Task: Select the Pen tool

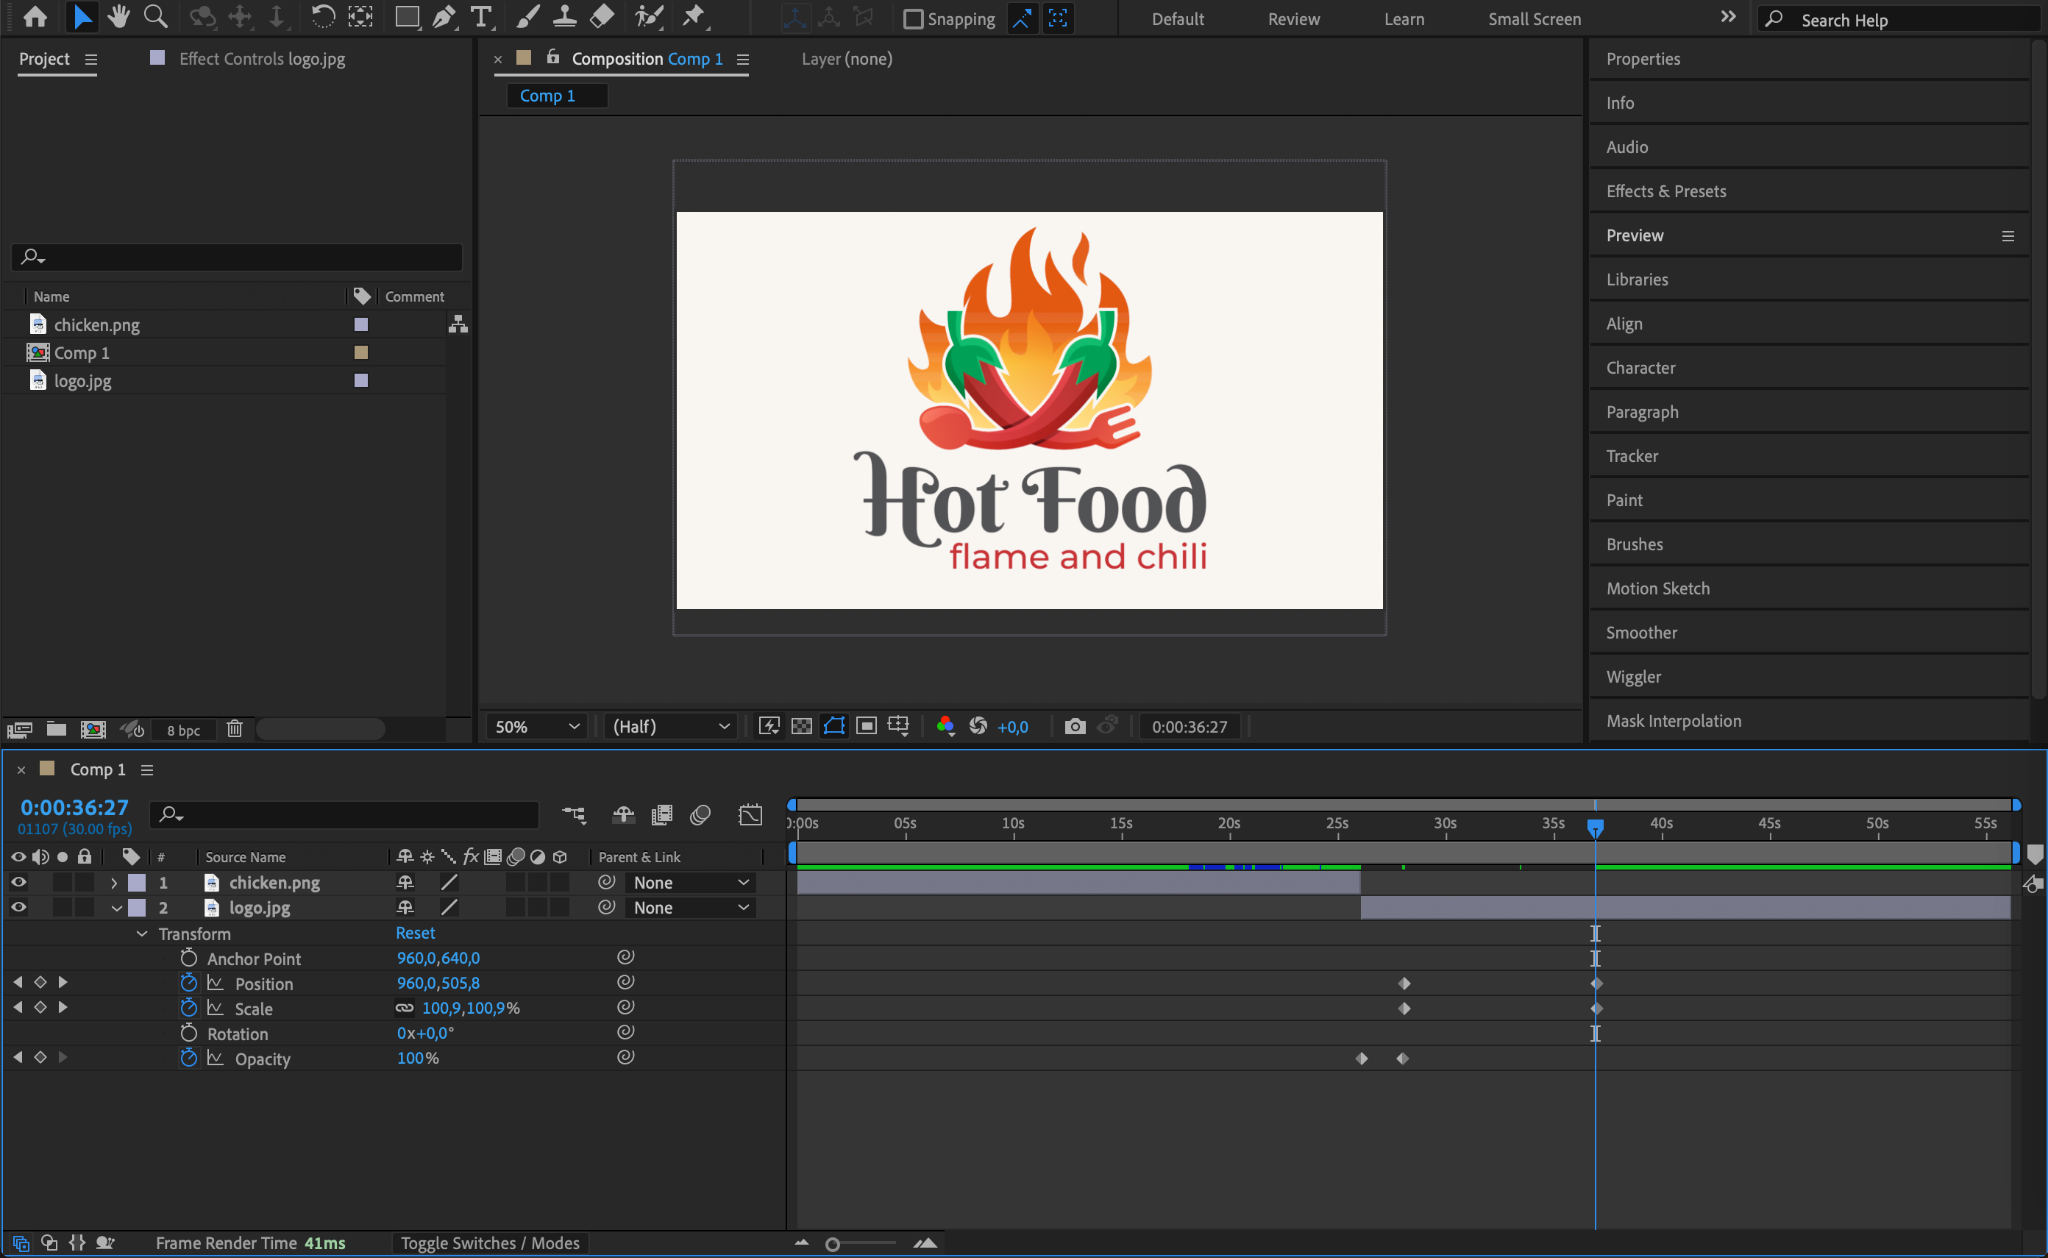Action: coord(444,17)
